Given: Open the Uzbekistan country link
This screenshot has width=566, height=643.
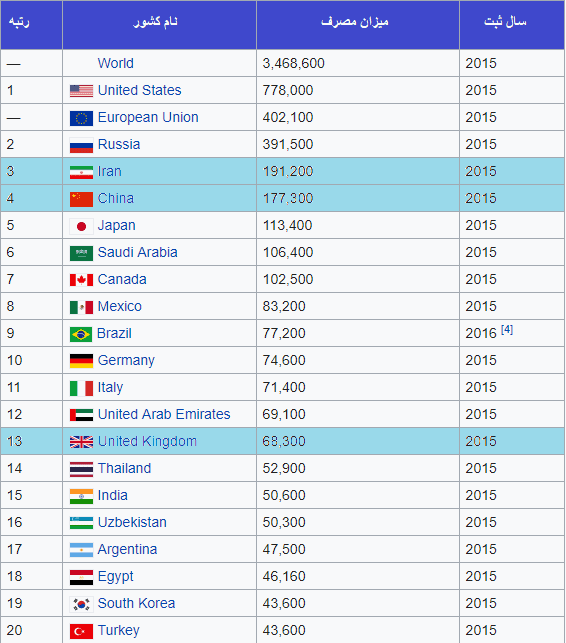Looking at the screenshot, I should pyautogui.click(x=132, y=522).
